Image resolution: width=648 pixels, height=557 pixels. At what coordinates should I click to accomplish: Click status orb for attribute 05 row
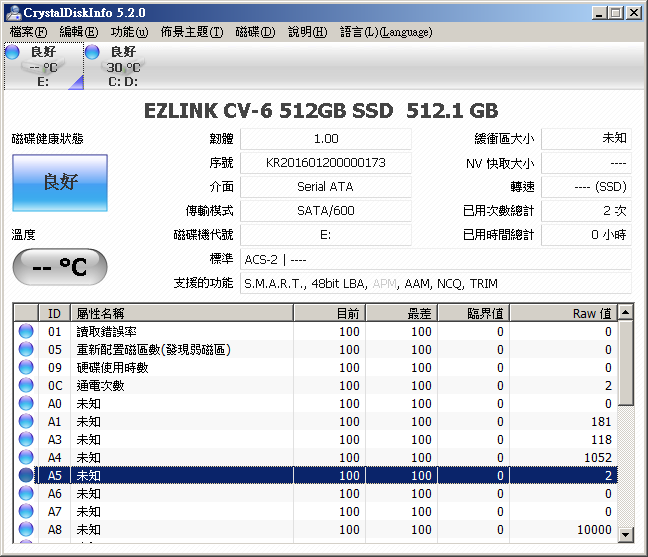click(26, 349)
